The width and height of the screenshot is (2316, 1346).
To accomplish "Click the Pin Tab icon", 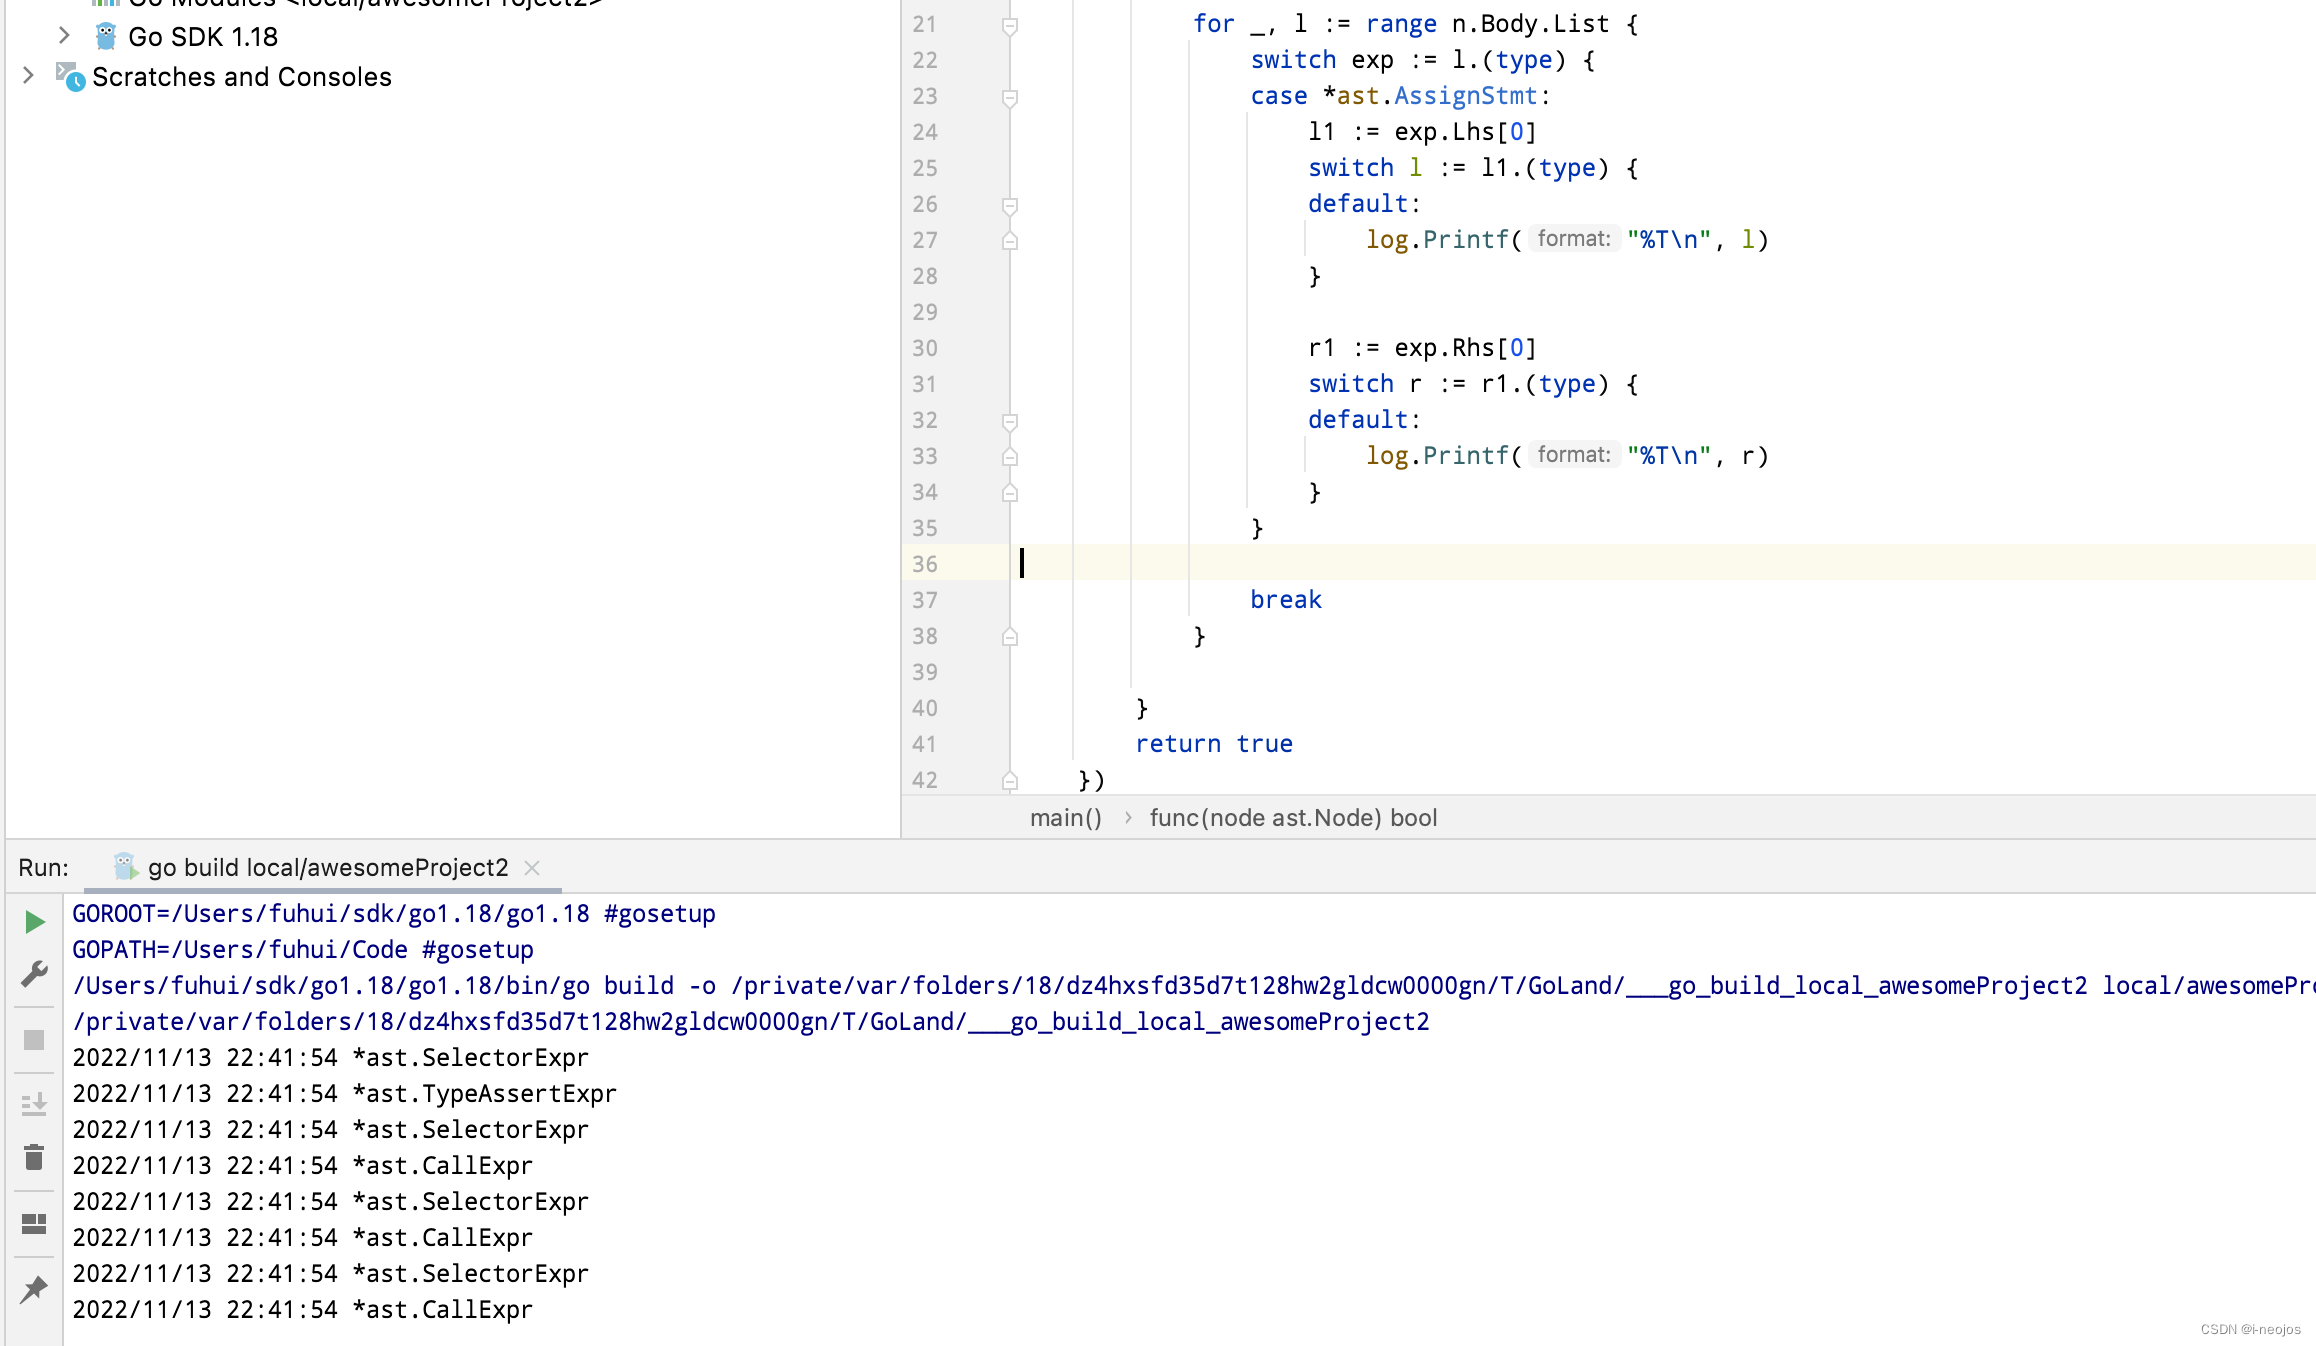I will click(x=34, y=1289).
